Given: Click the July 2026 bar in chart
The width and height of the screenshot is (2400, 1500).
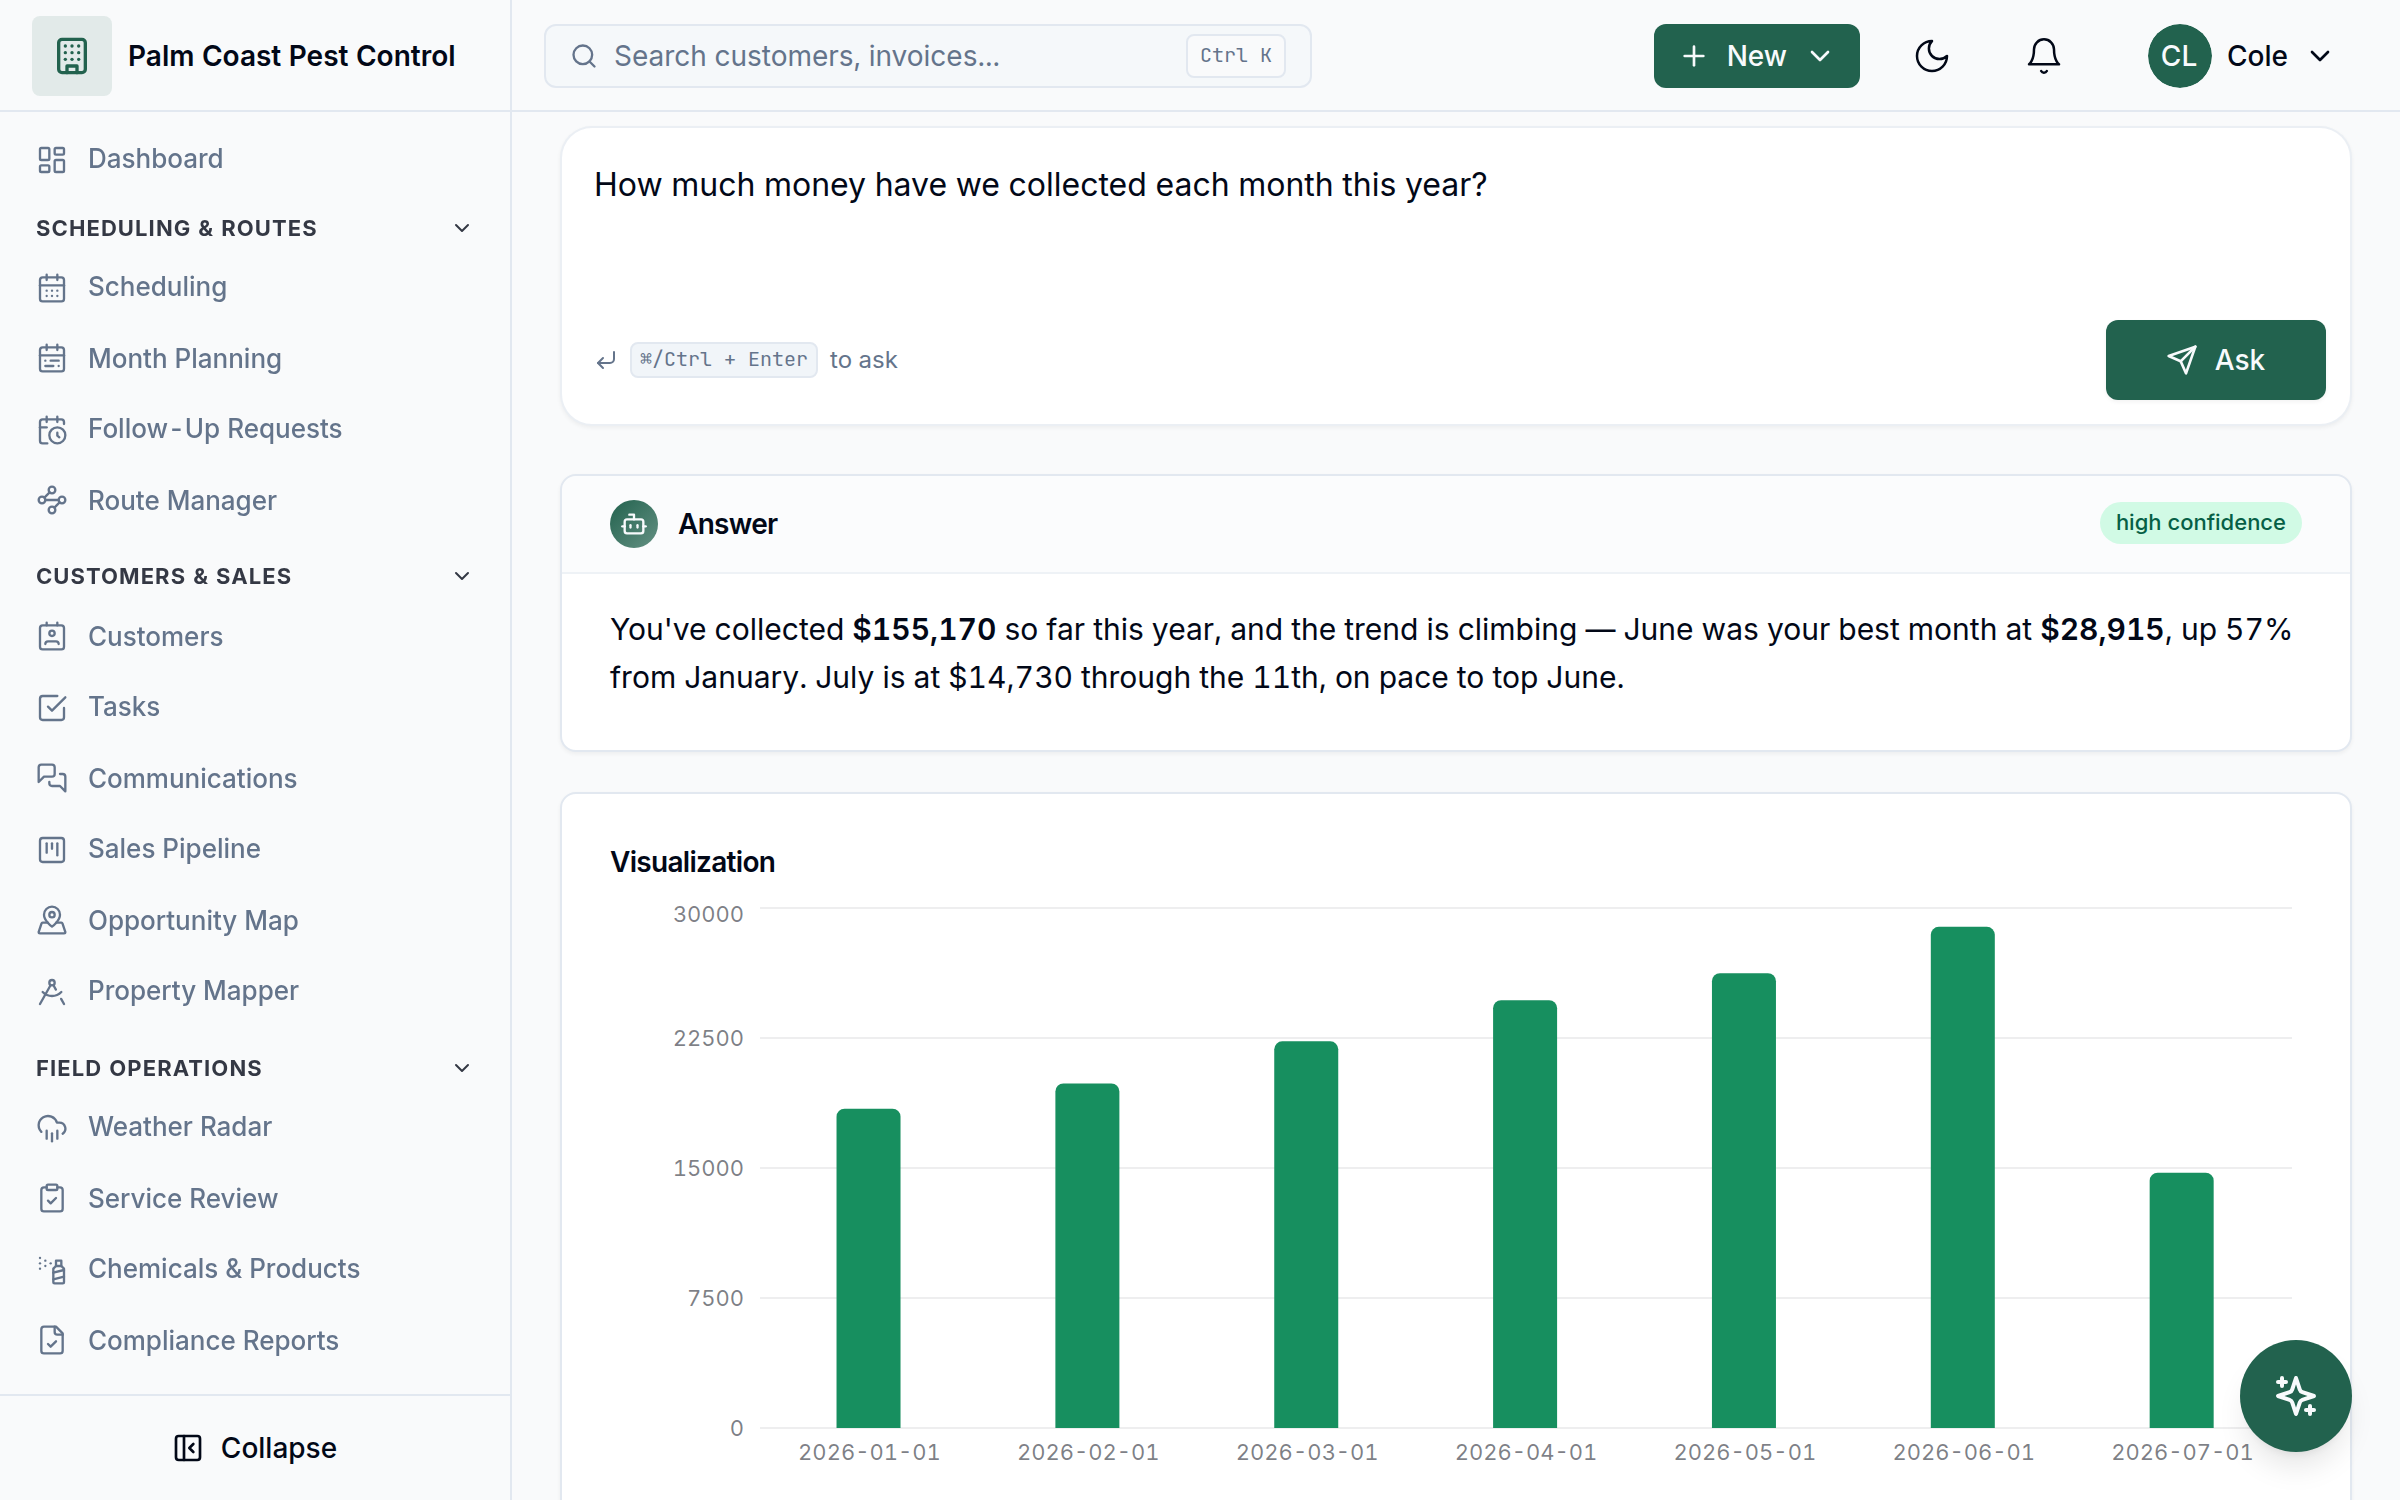Looking at the screenshot, I should 2181,1300.
